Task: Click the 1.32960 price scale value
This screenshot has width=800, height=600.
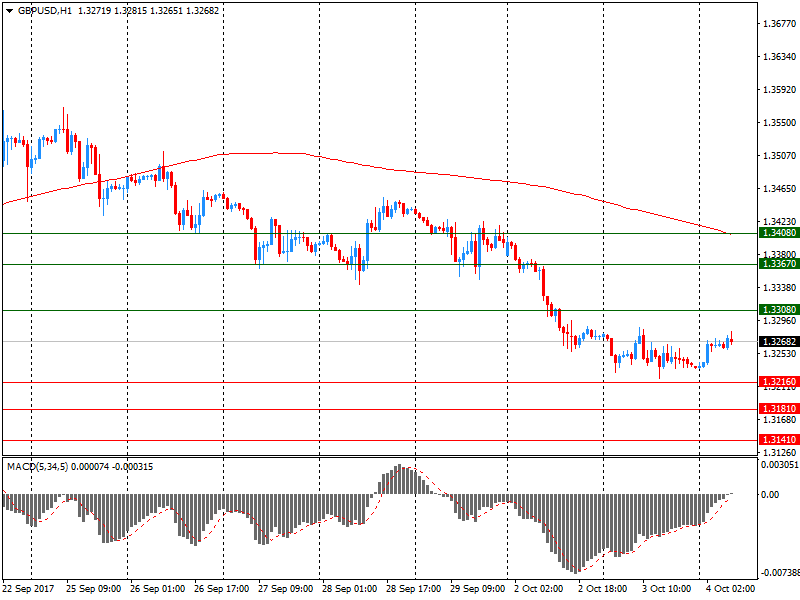Action: tap(779, 321)
